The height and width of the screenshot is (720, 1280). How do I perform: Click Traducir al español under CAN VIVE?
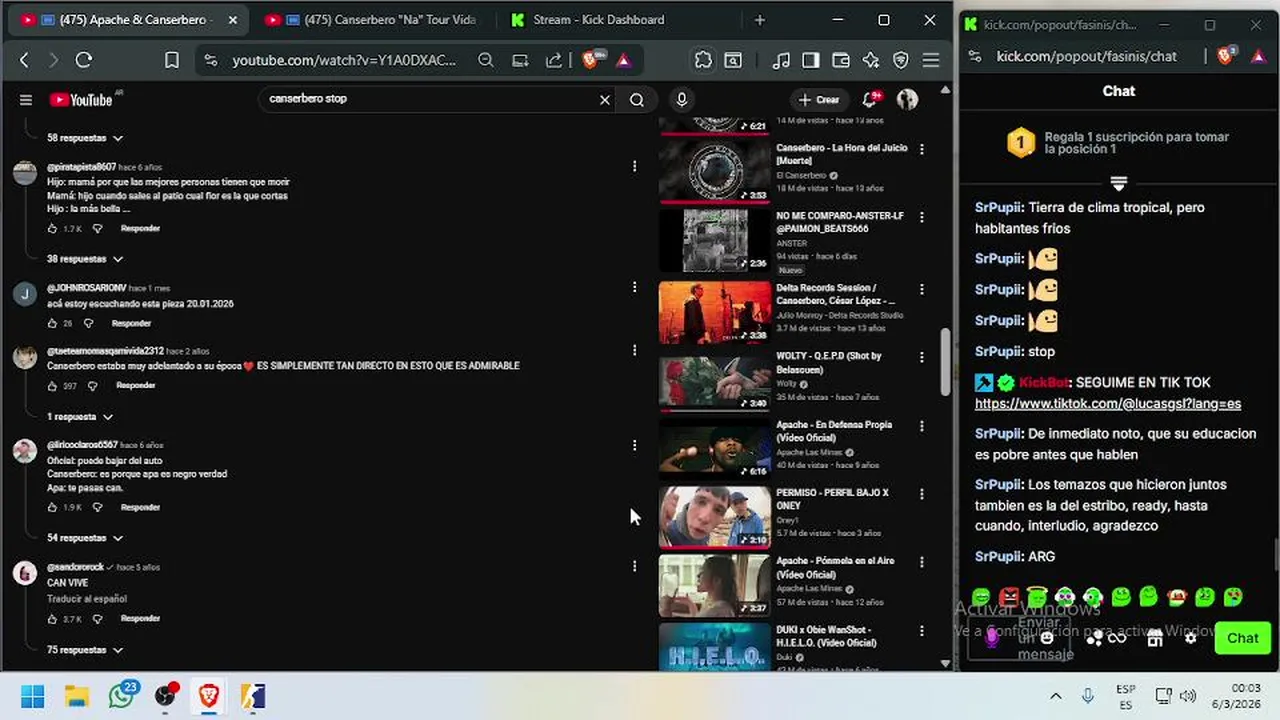[87, 599]
